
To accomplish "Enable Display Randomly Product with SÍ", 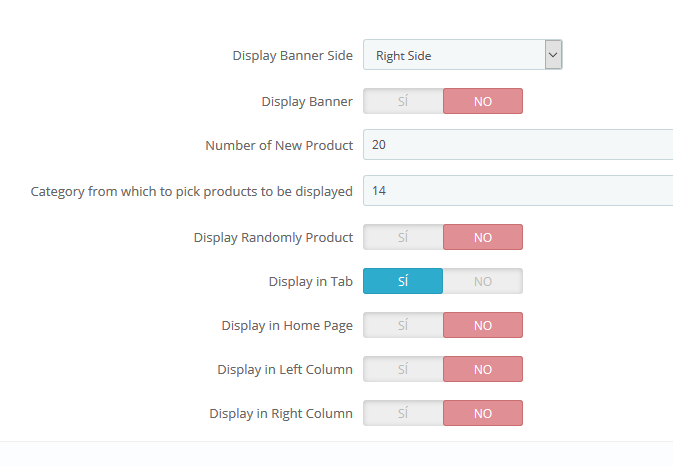I will coord(403,237).
